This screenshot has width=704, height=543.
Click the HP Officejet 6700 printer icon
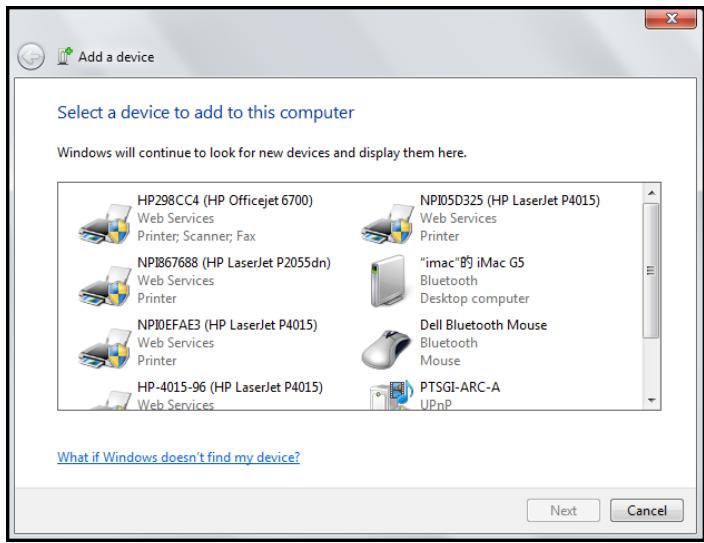tap(105, 223)
